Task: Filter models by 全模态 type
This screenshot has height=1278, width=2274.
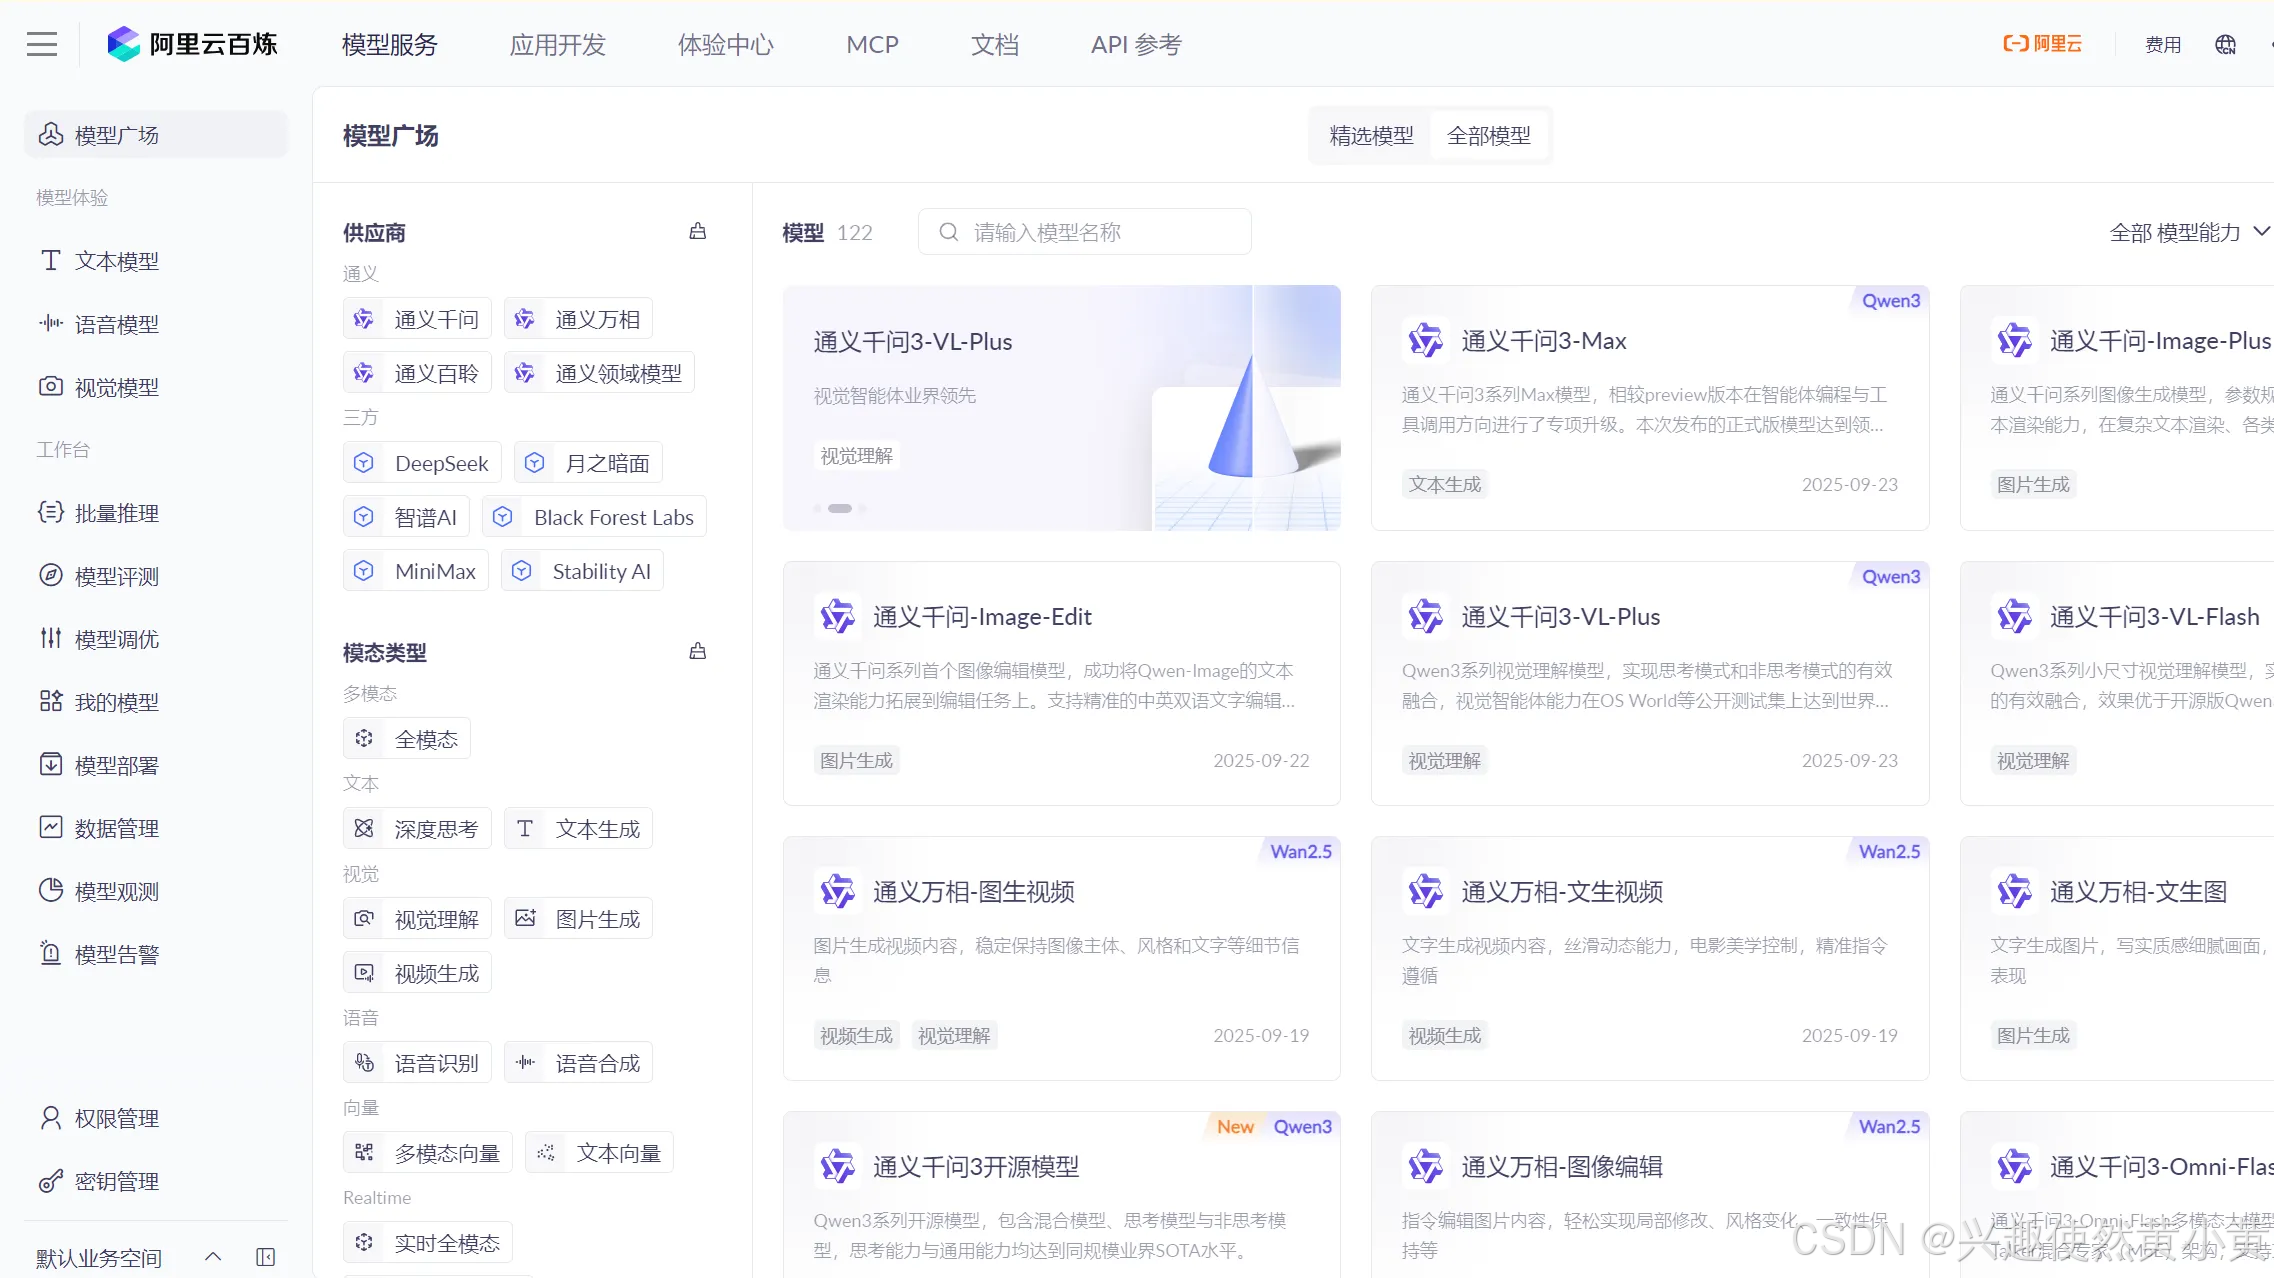Action: coord(407,739)
